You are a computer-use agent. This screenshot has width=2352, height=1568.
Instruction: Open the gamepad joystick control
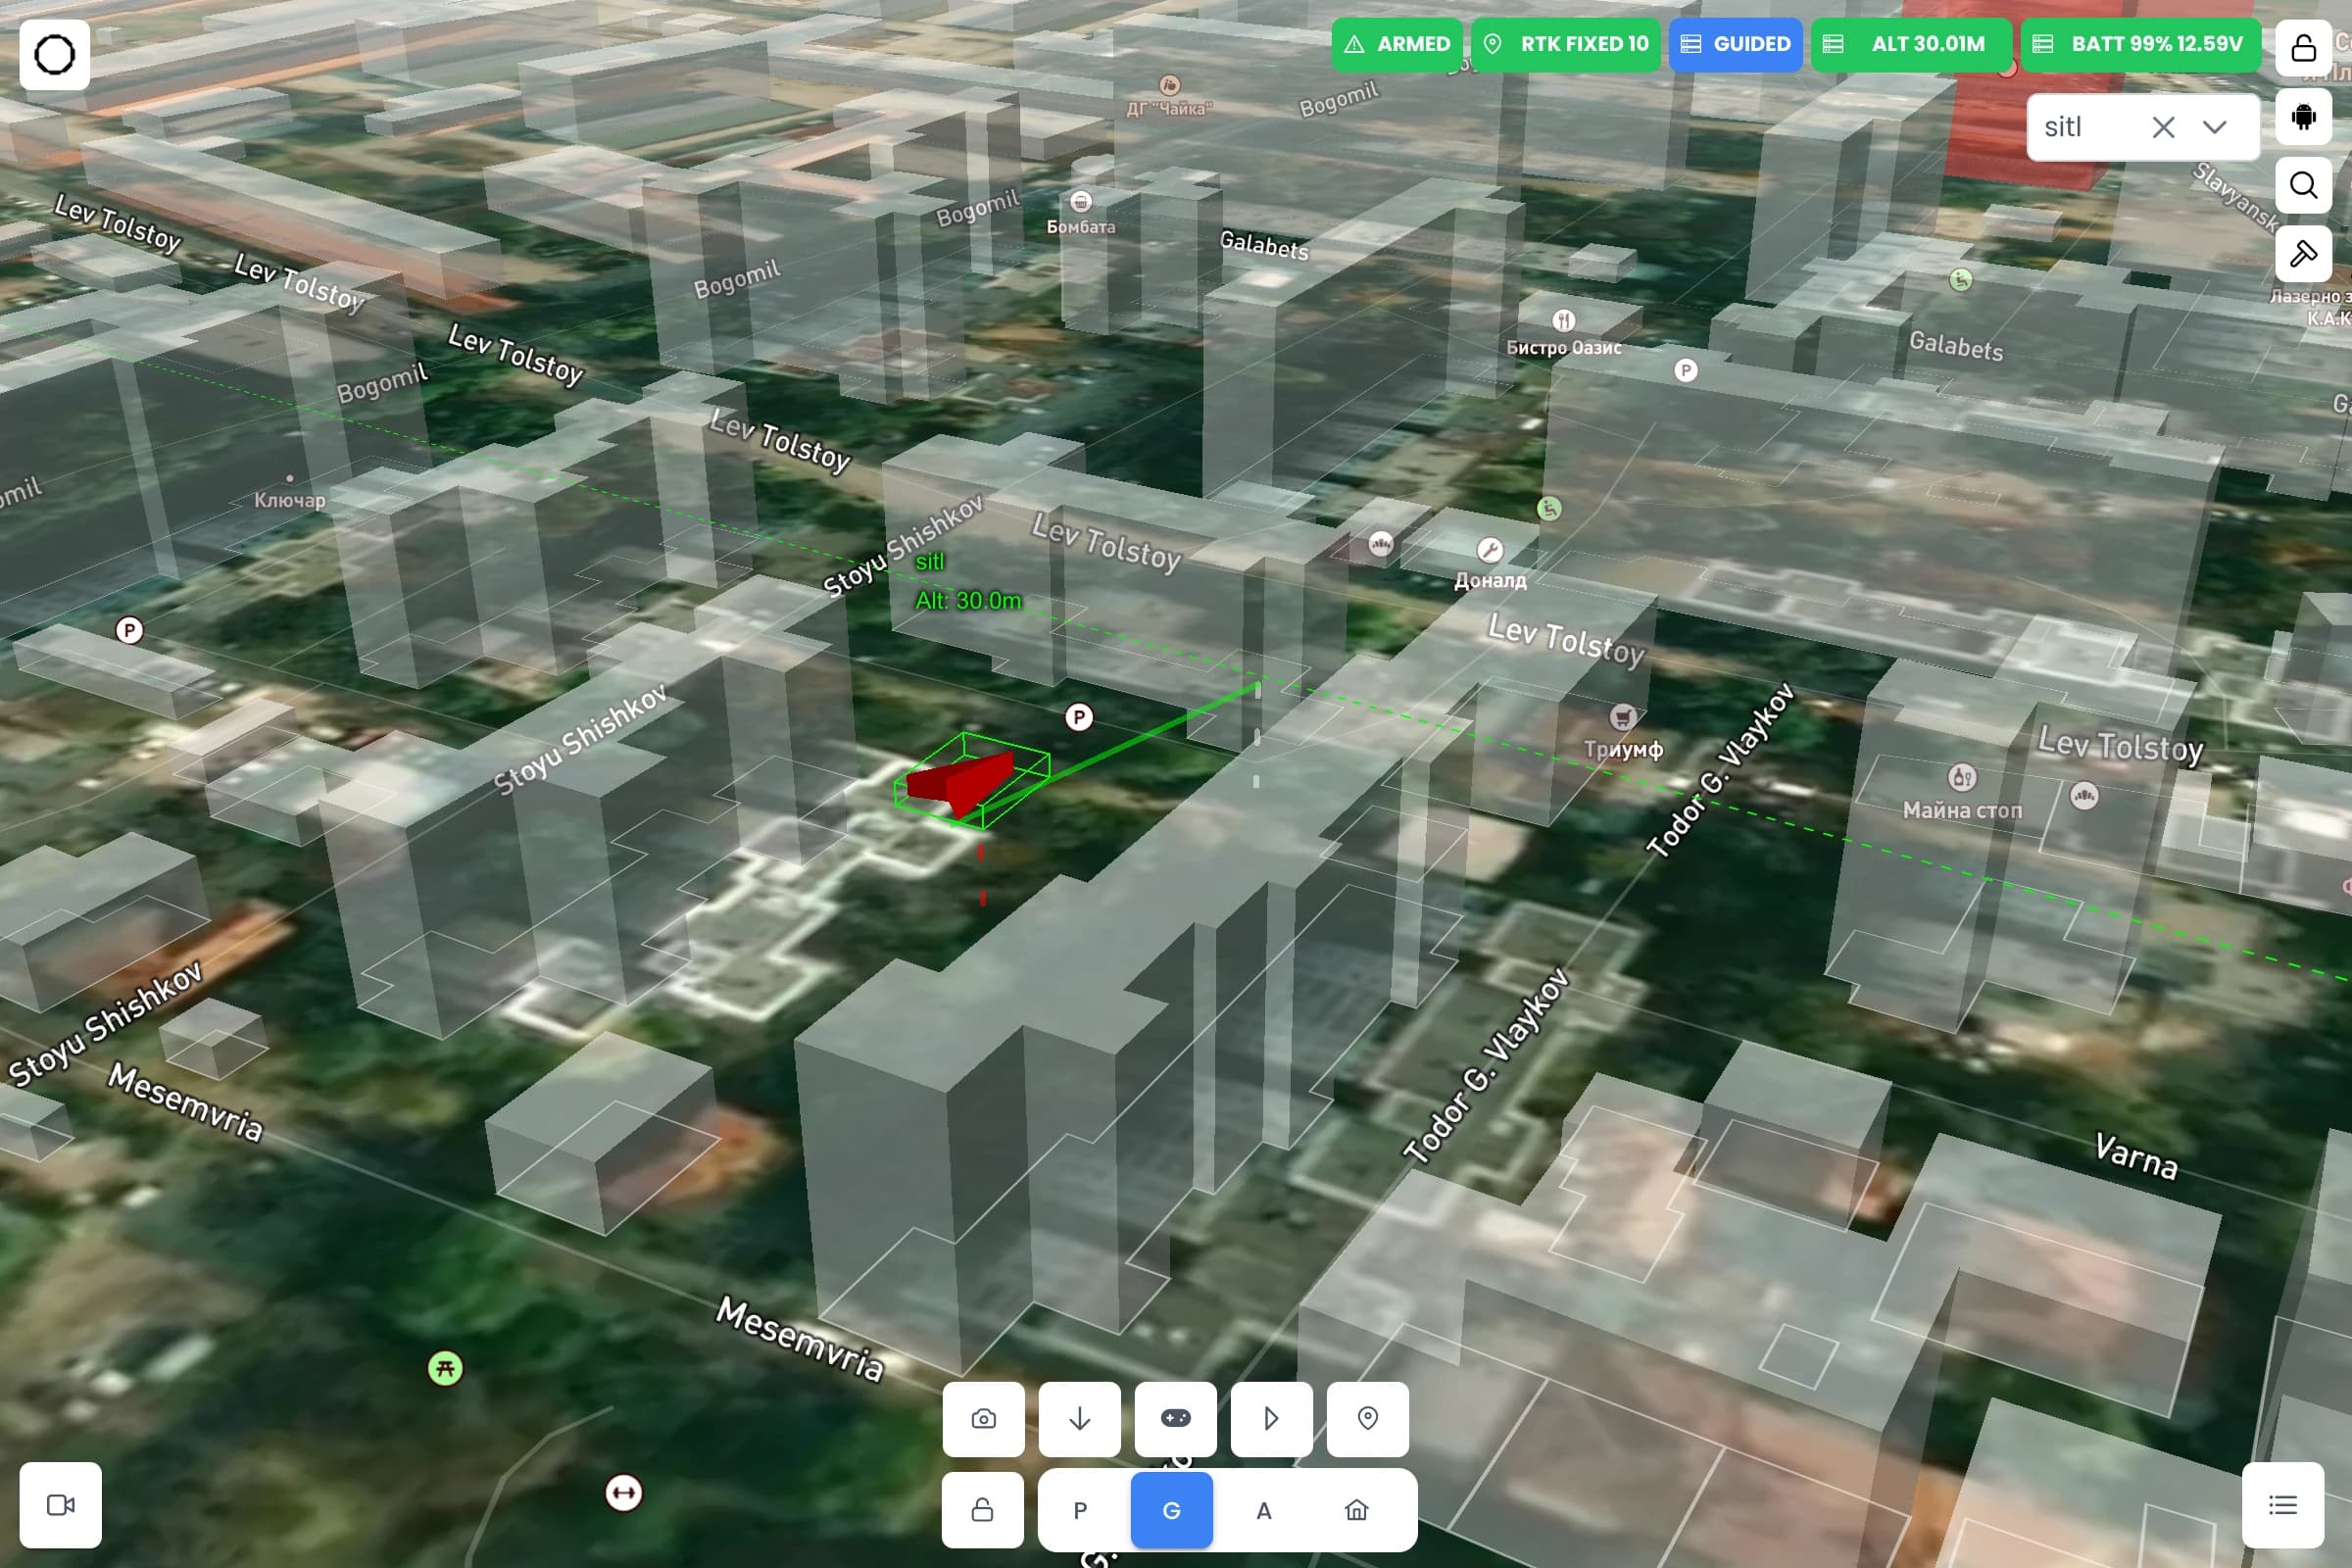pyautogui.click(x=1175, y=1418)
